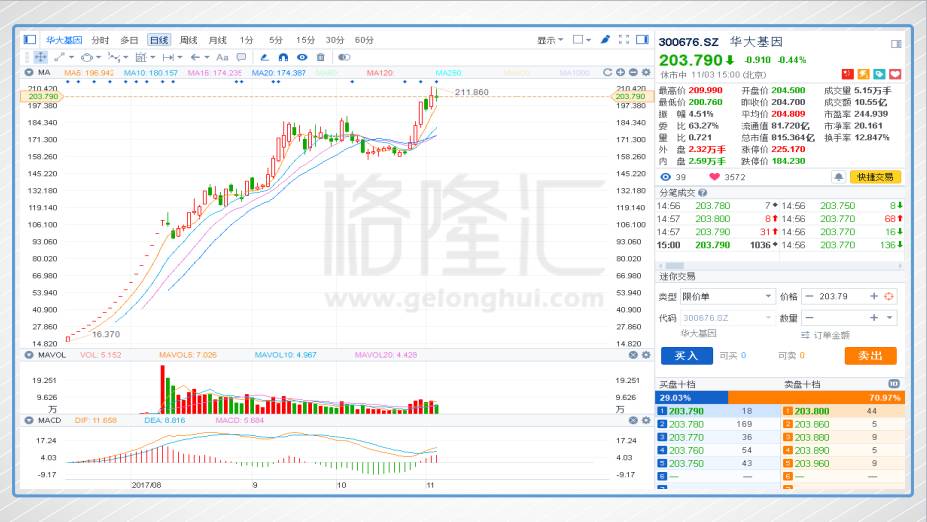Viewport: 927px width, 522px height.
Task: Open the 显示 display dropdown
Action: pos(548,40)
